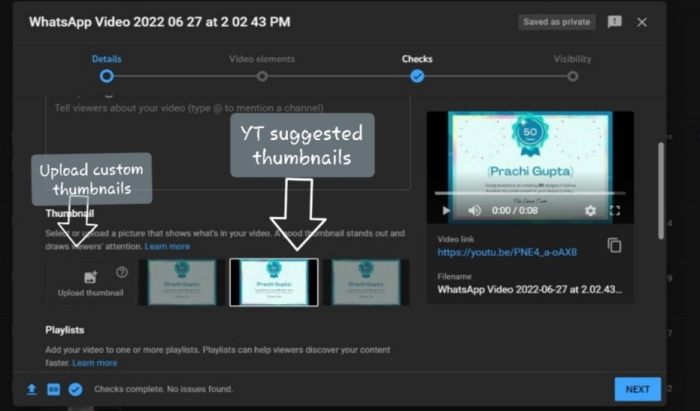Go to the Checks step

[417, 76]
